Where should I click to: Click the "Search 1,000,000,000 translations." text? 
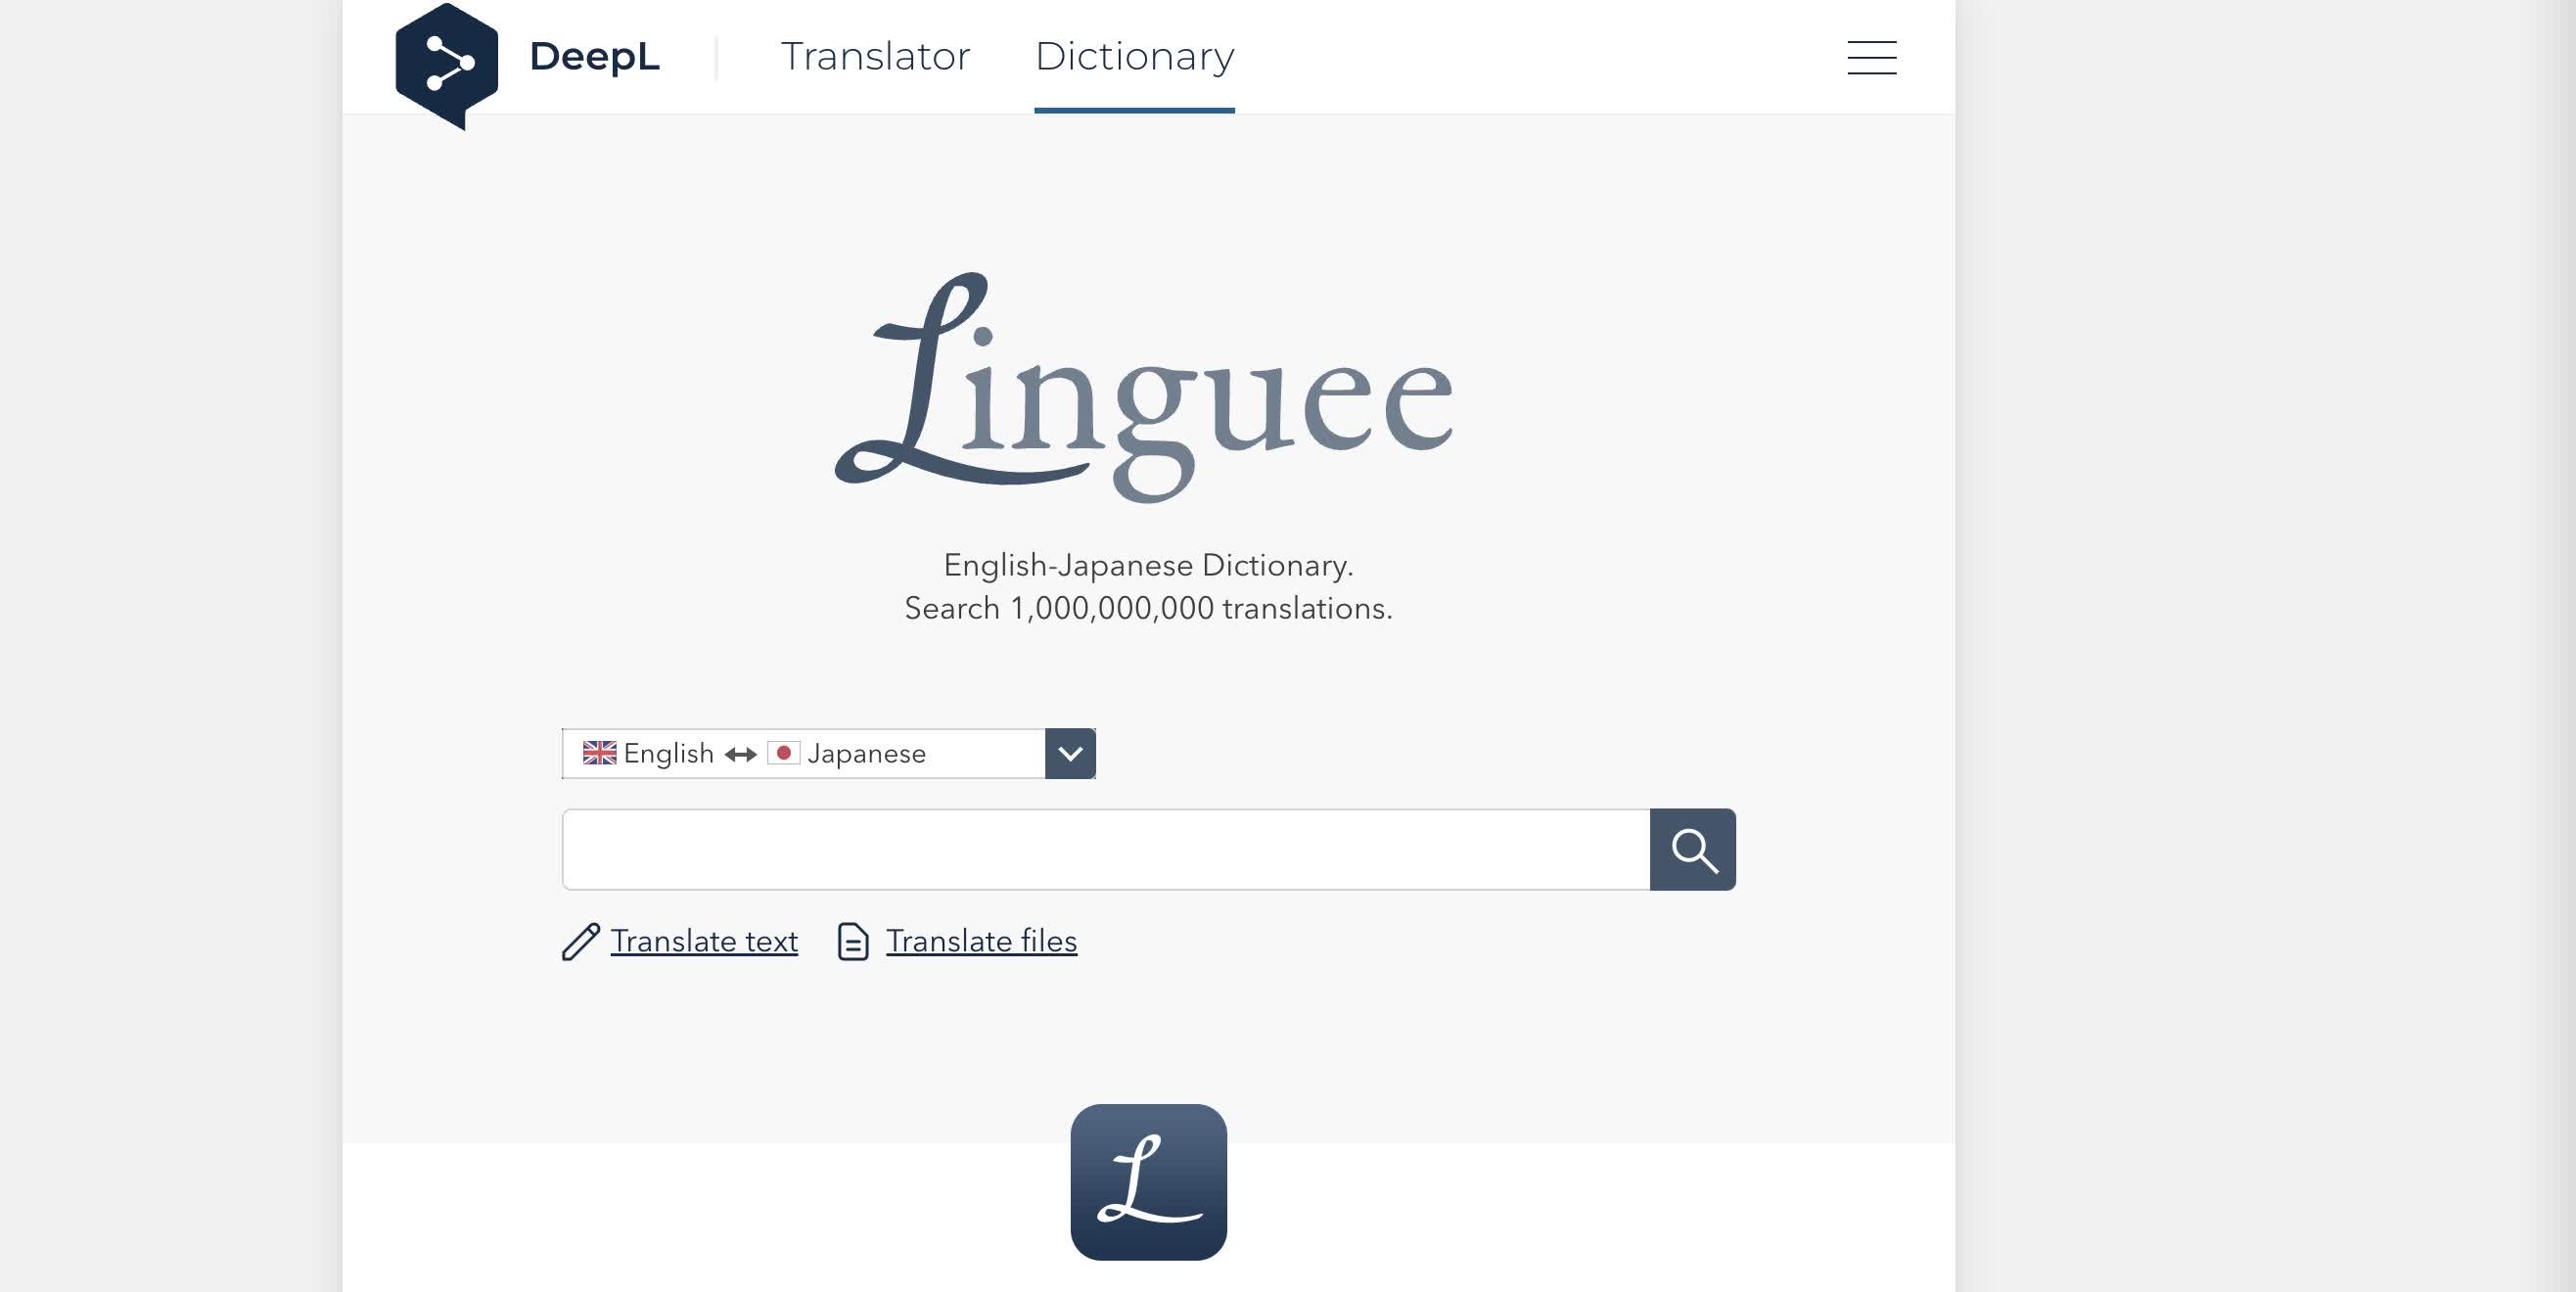1148,608
